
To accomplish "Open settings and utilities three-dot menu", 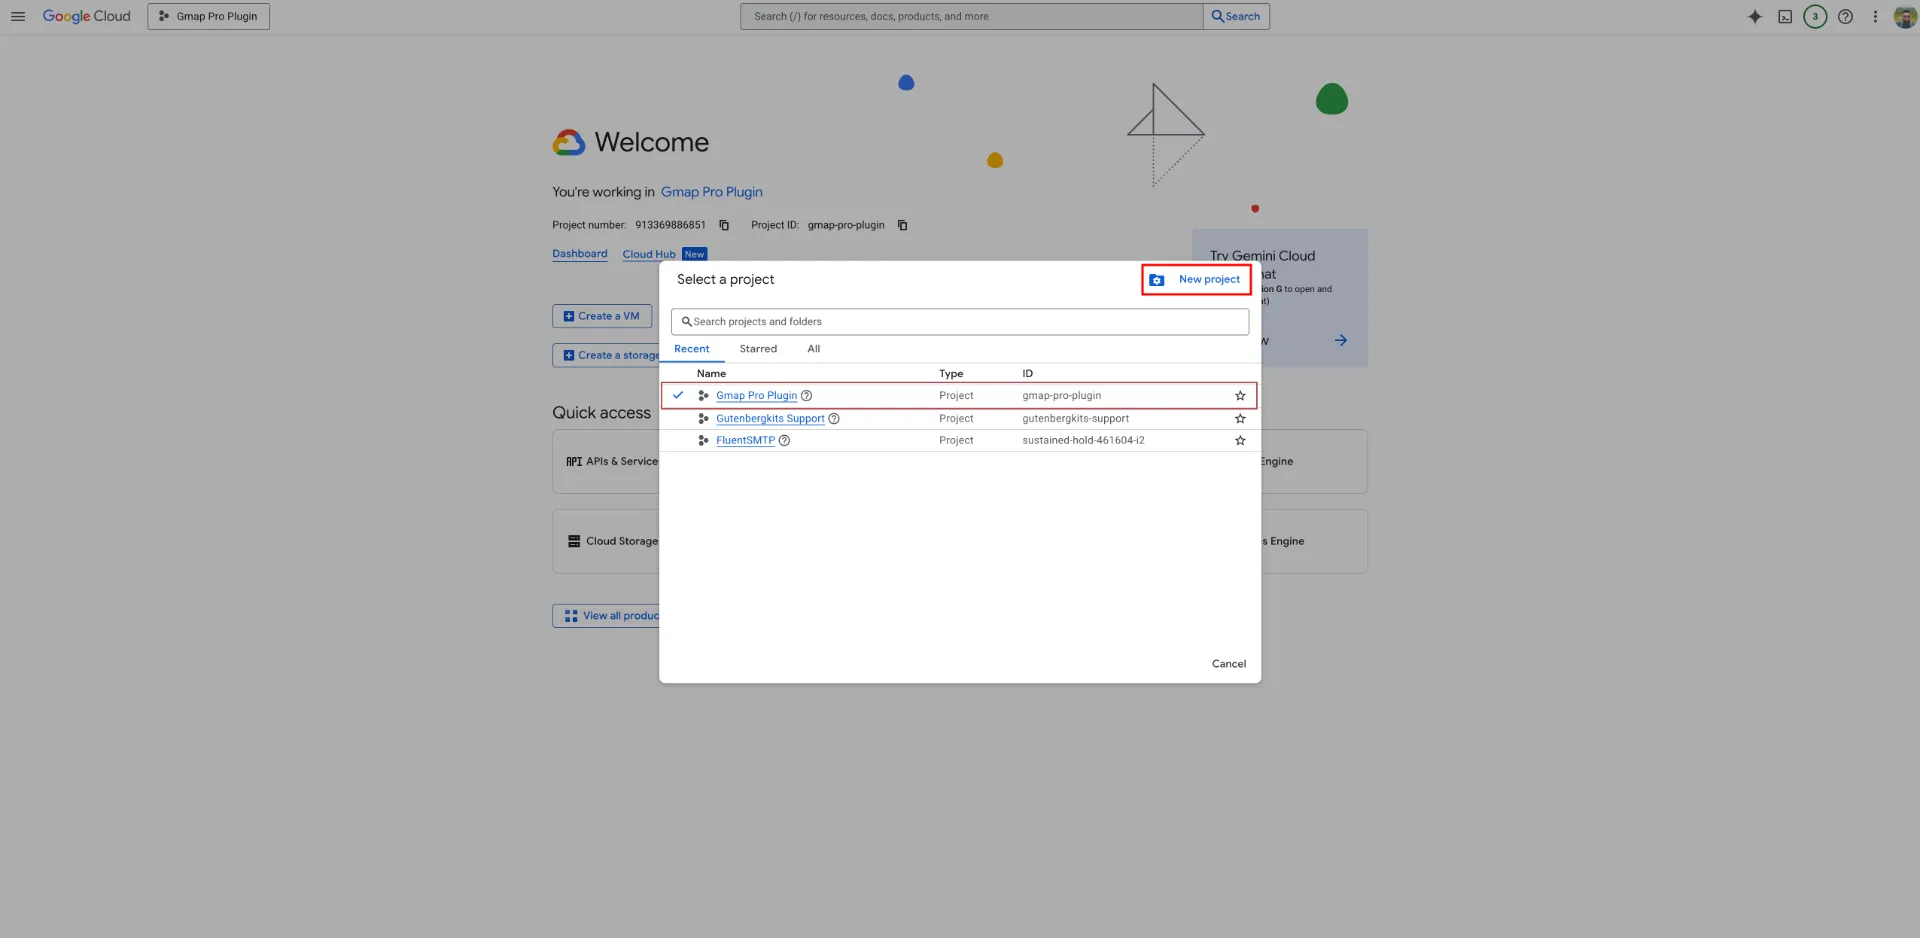I will pos(1876,16).
